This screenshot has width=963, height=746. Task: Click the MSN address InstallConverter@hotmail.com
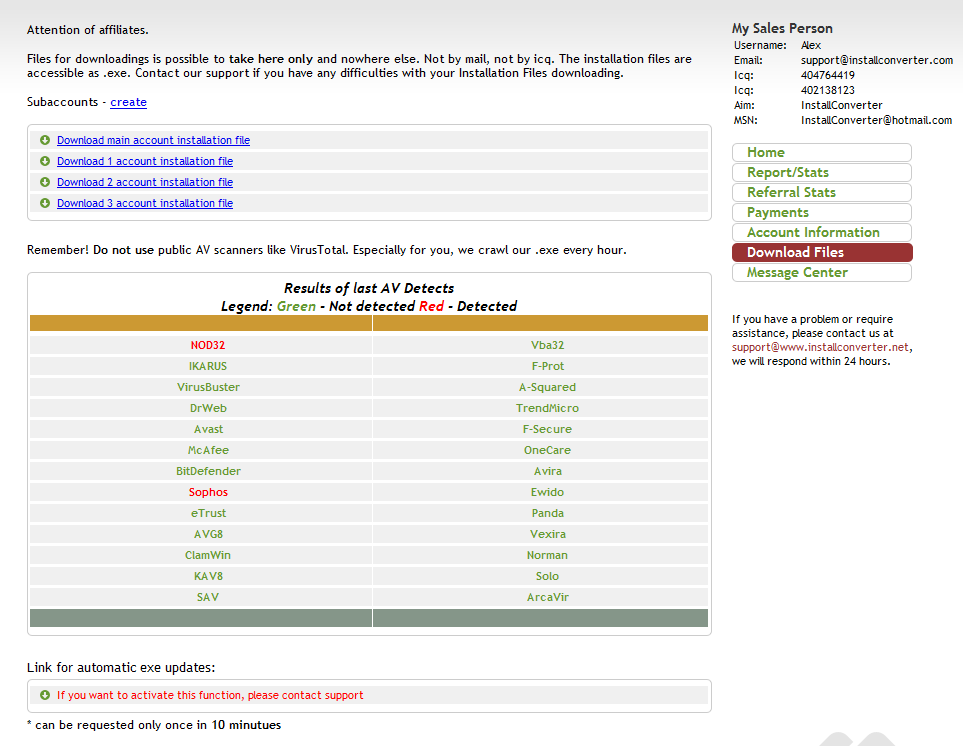coord(876,120)
